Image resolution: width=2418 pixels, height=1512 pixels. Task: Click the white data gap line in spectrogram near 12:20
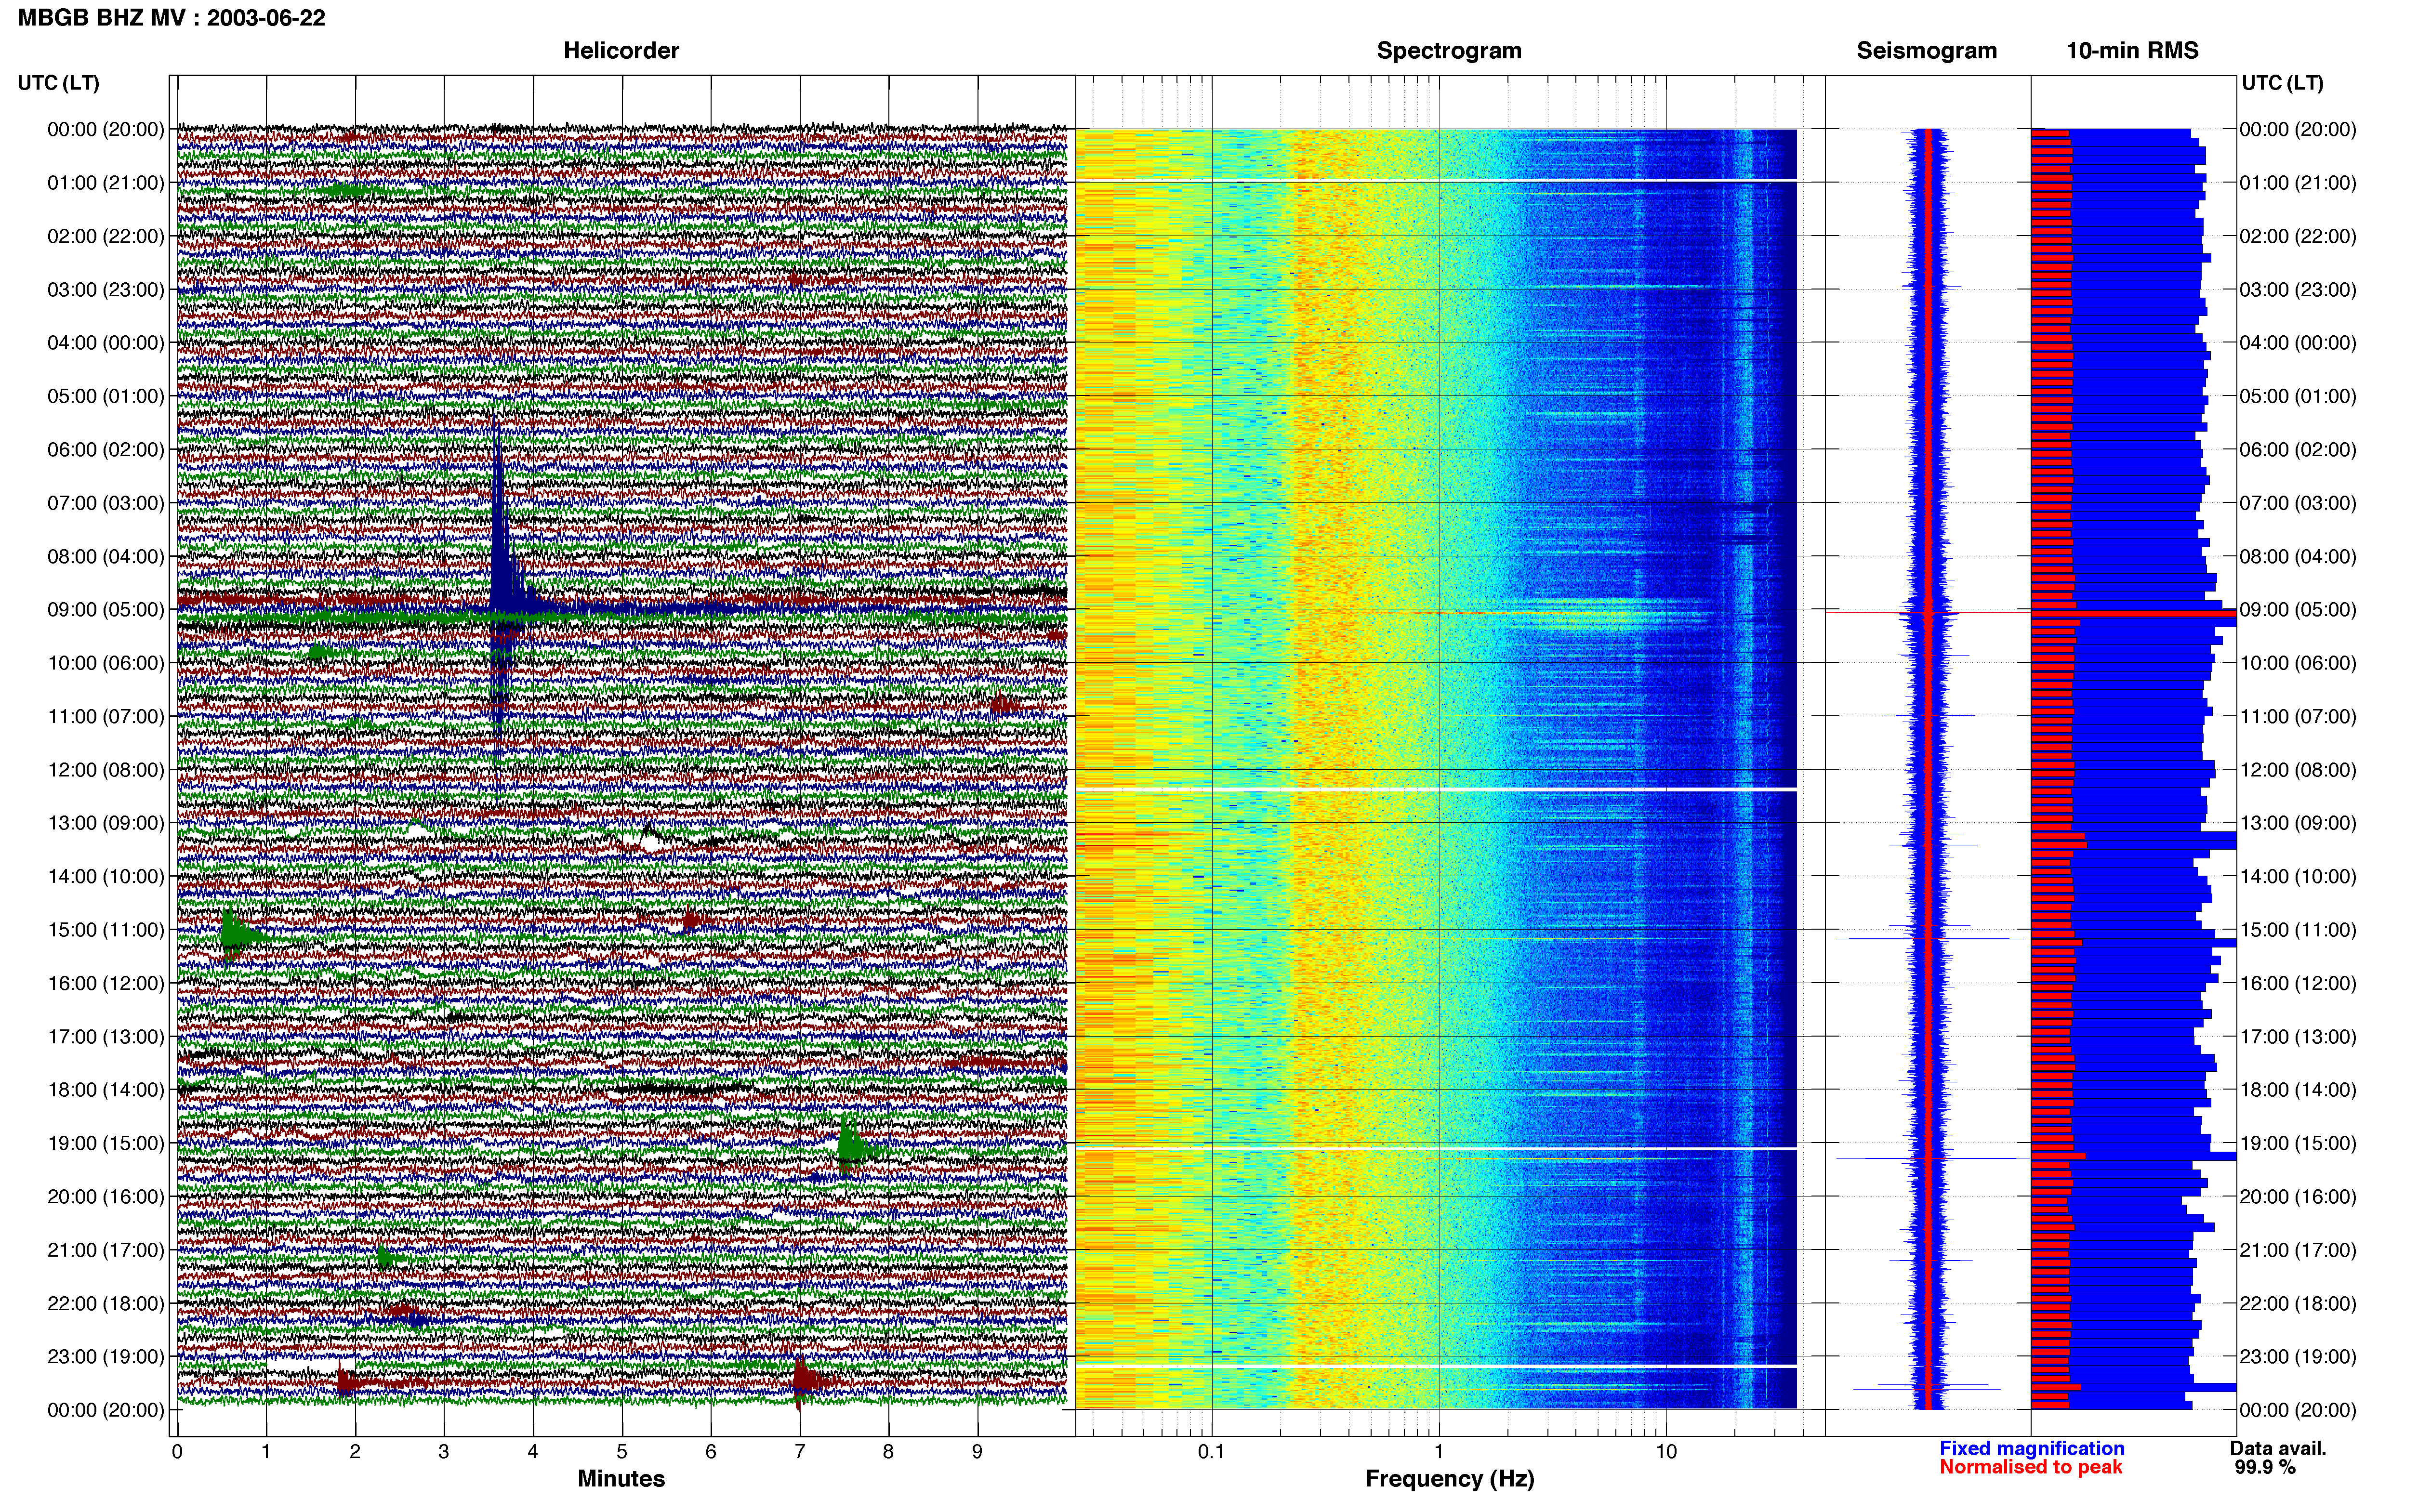pos(1436,789)
